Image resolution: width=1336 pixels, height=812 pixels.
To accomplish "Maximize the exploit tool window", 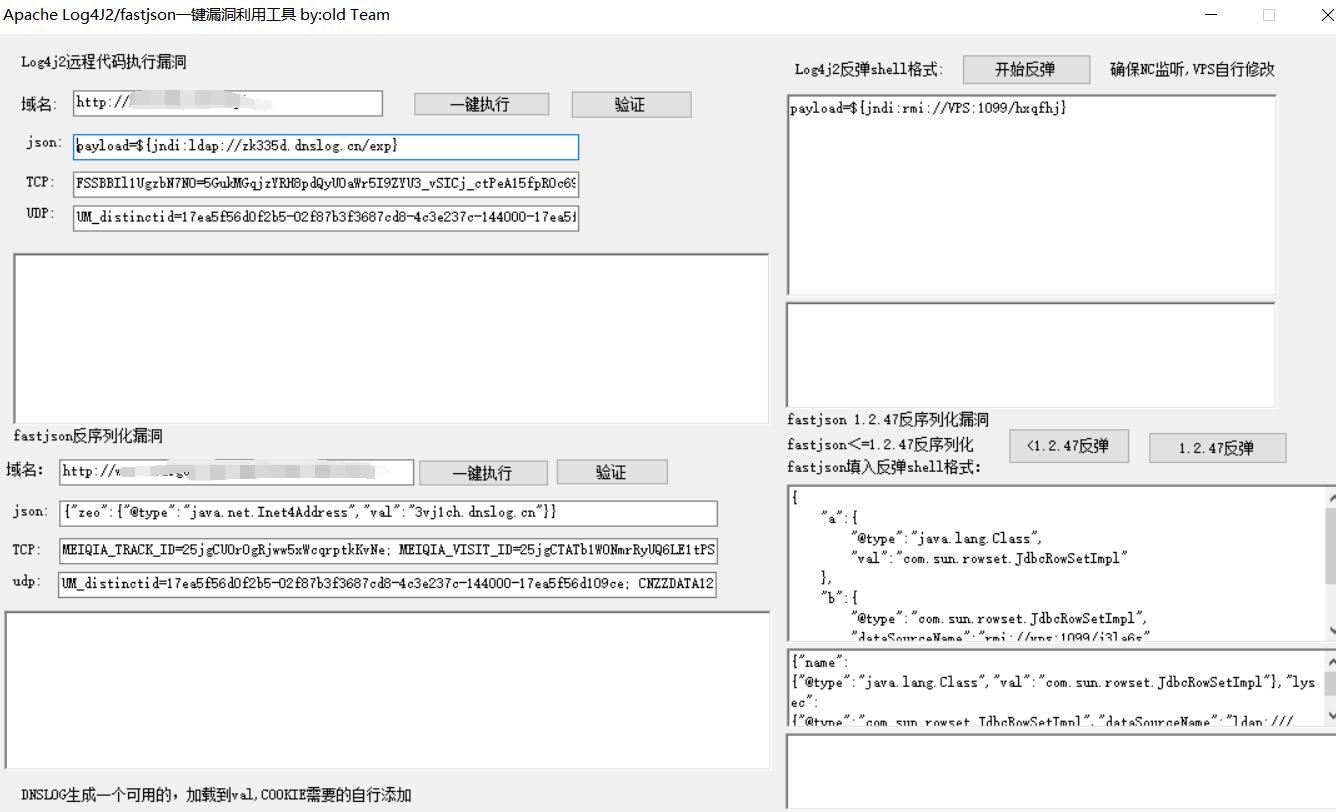I will tap(1269, 15).
